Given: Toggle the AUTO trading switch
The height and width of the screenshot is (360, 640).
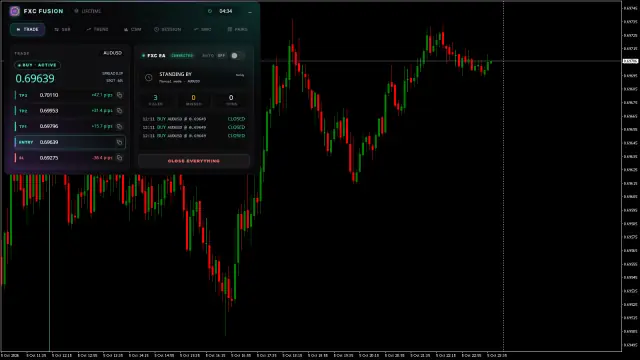Looking at the screenshot, I should click(237, 56).
